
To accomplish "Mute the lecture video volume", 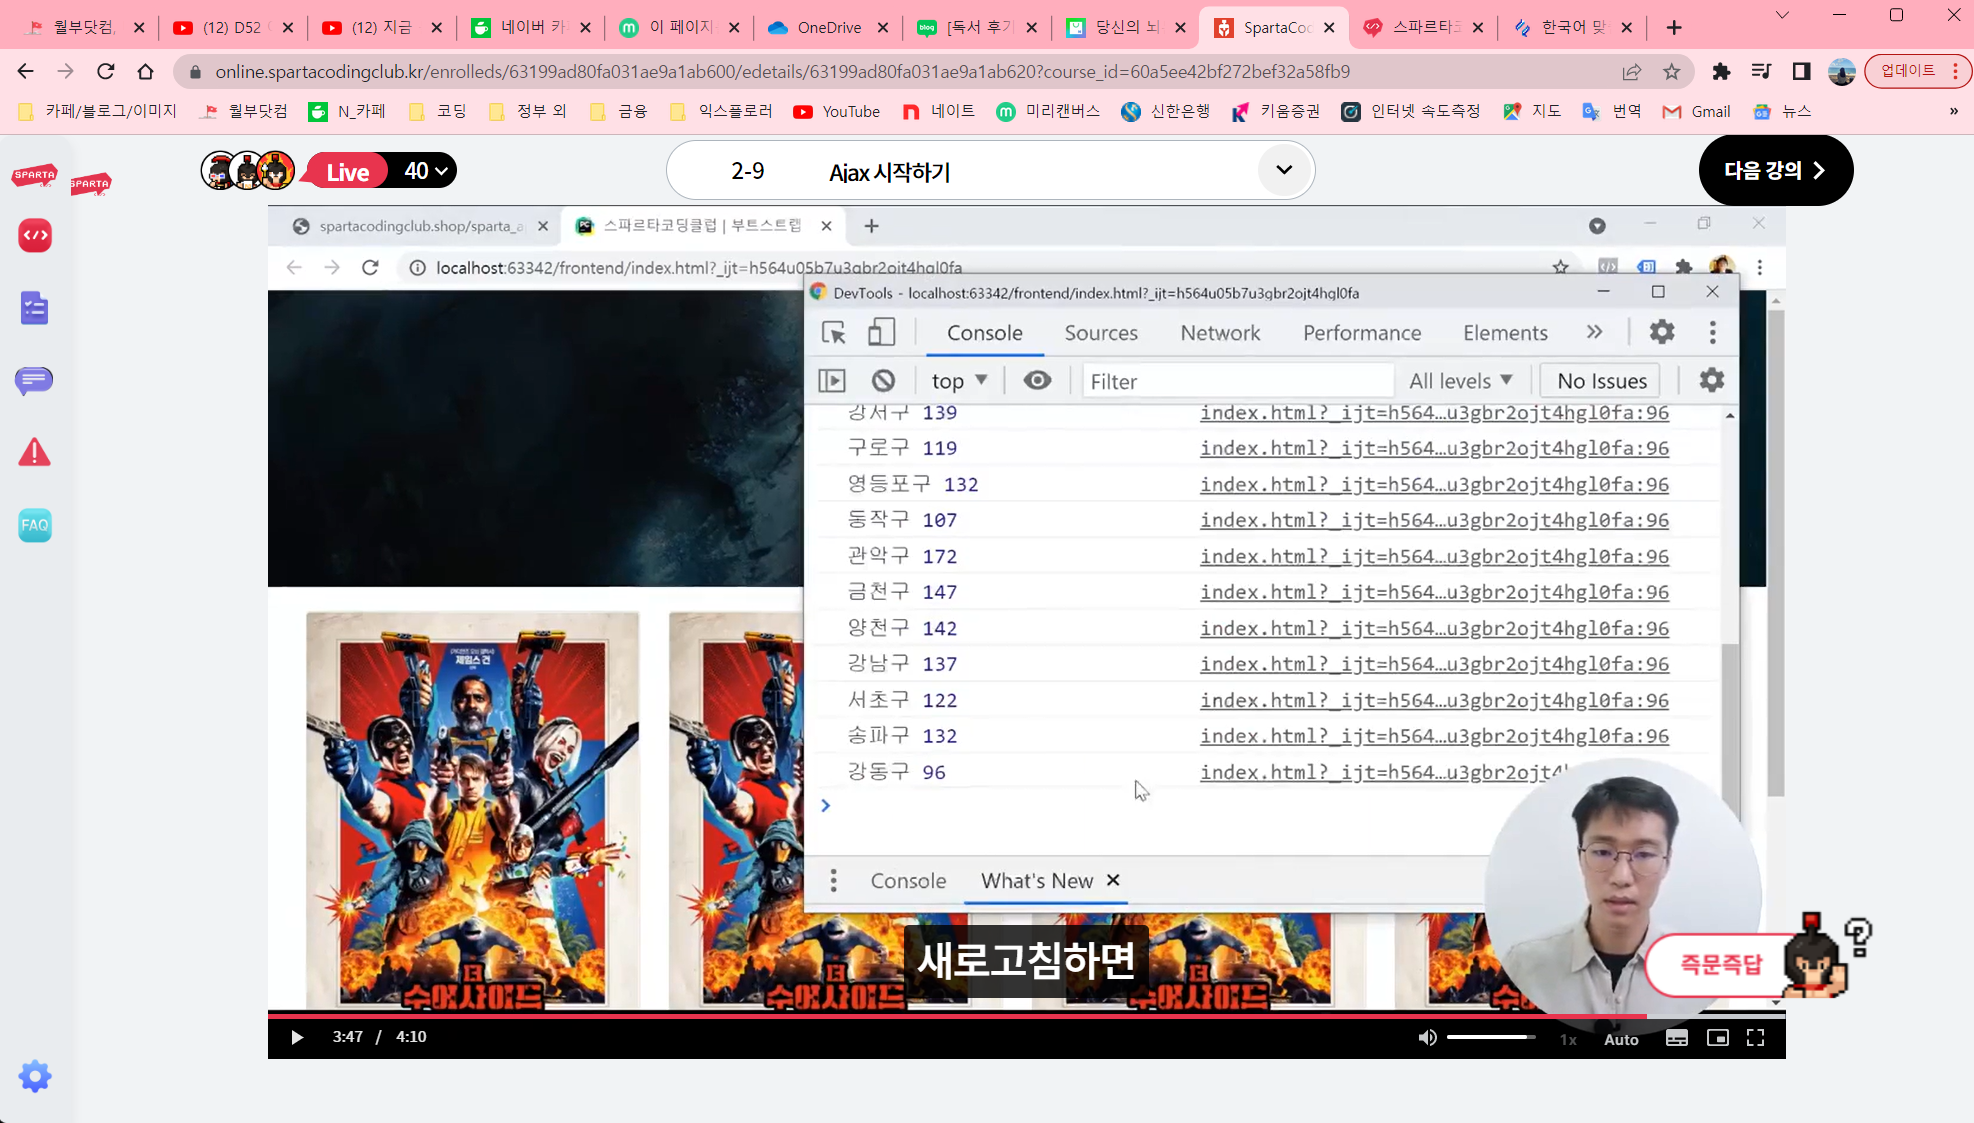I will coord(1427,1038).
